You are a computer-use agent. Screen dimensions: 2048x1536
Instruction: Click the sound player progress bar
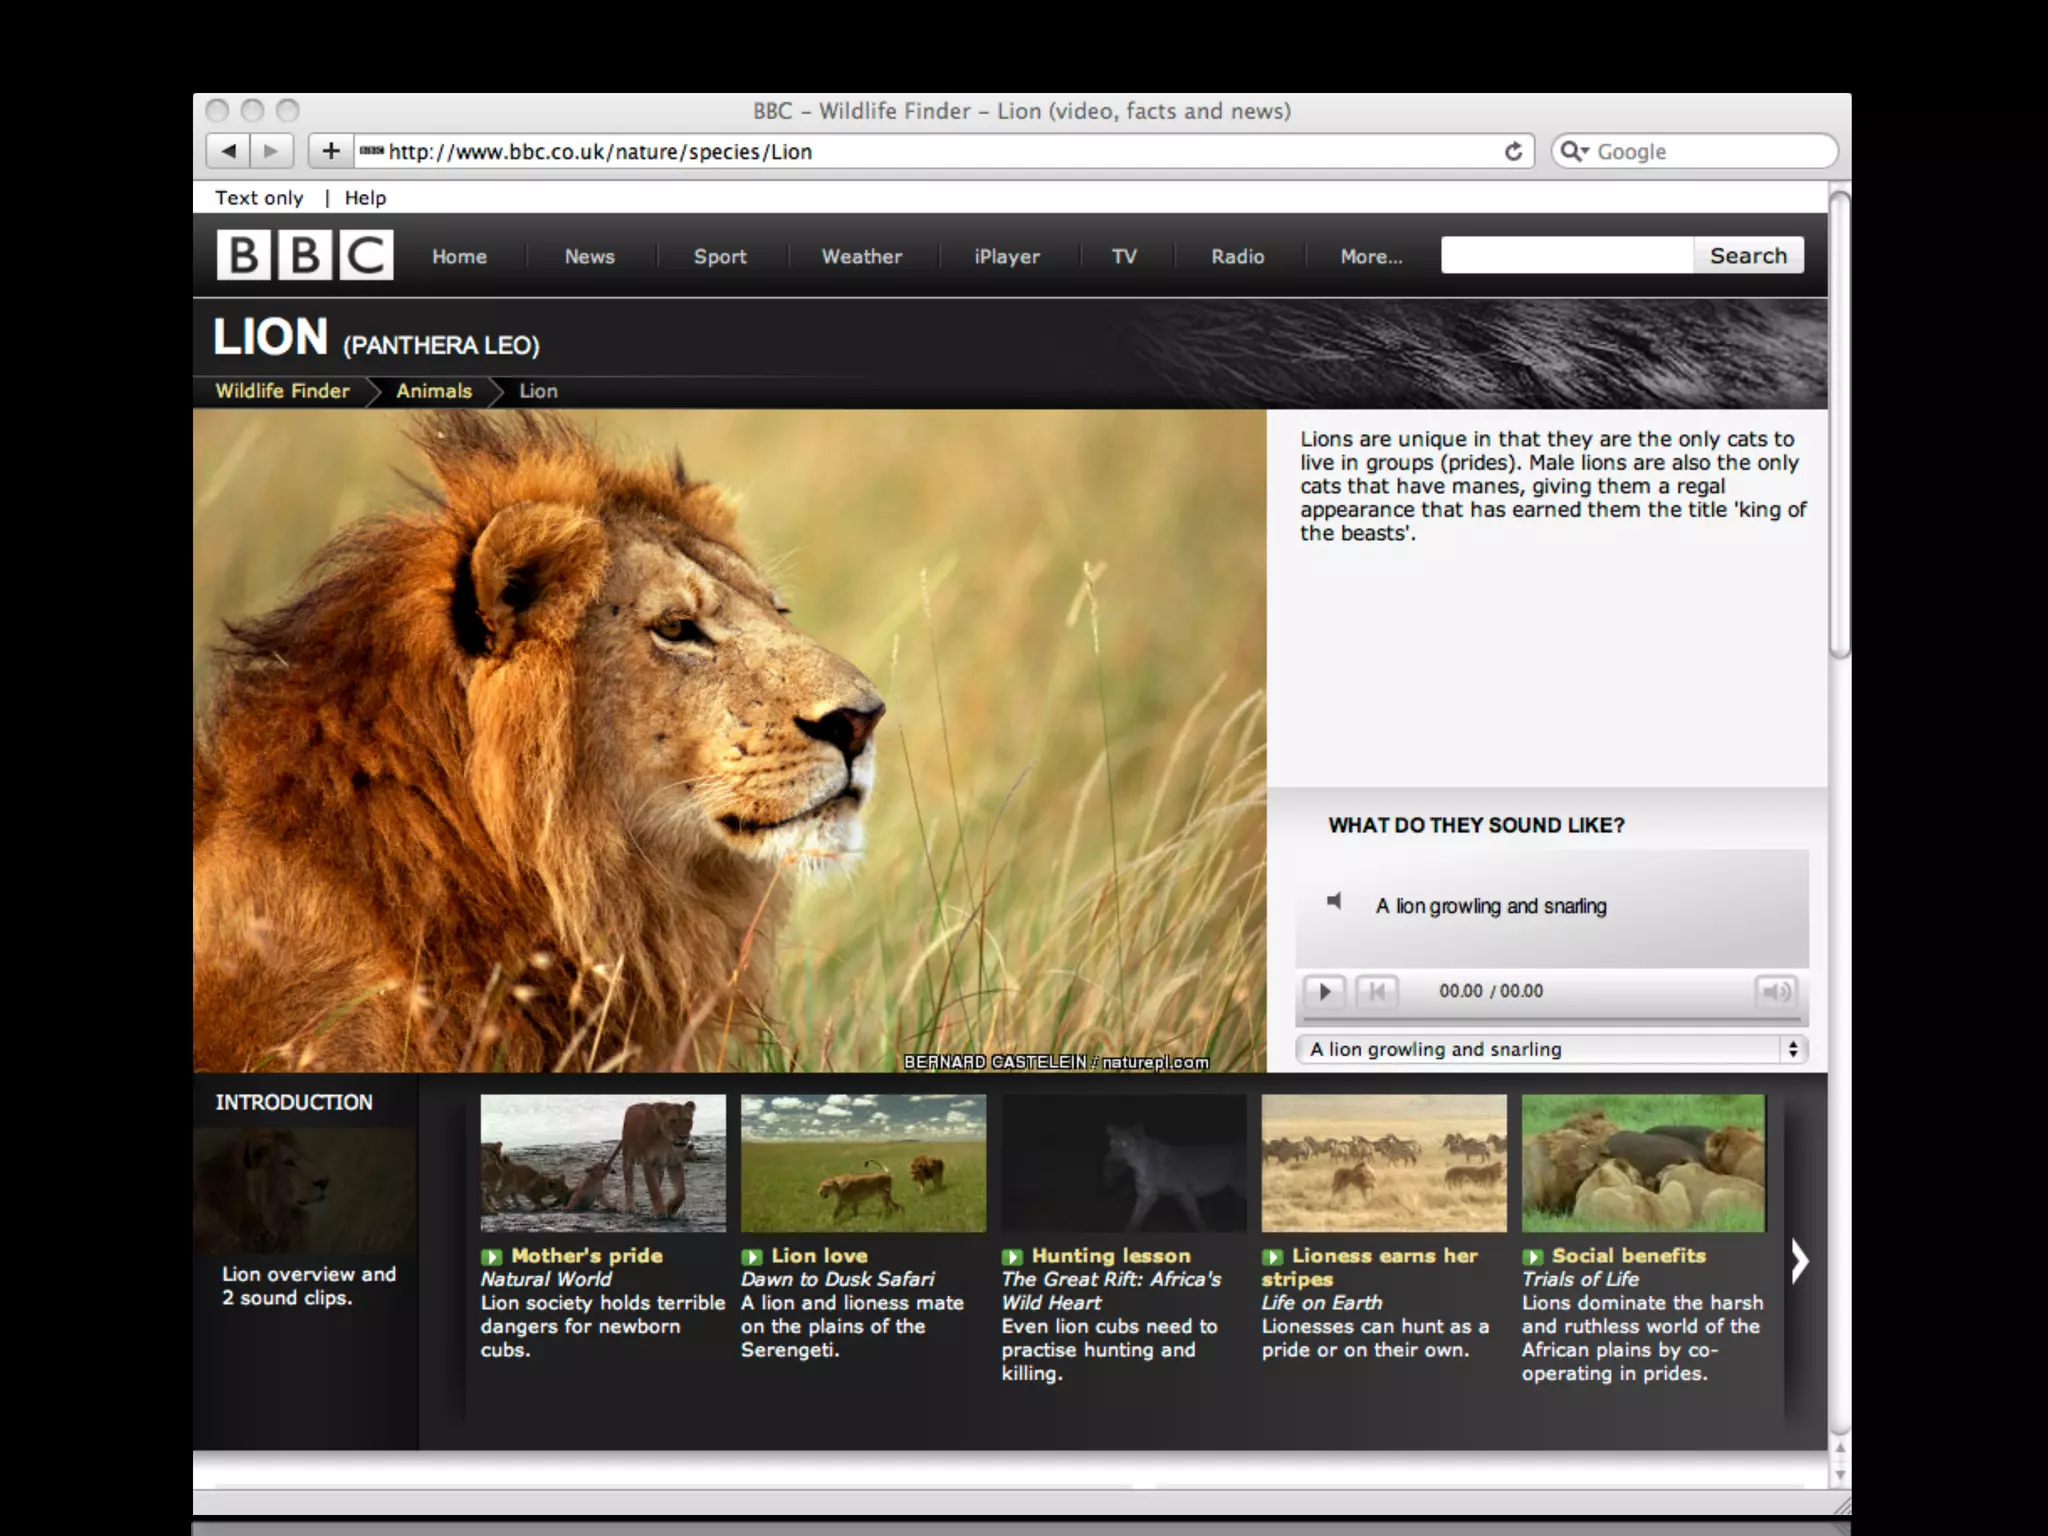tap(1551, 1020)
